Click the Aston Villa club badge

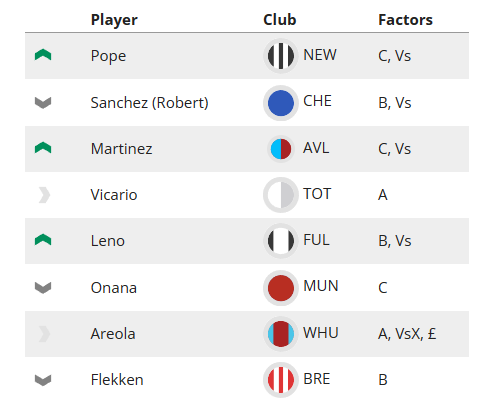tap(281, 149)
